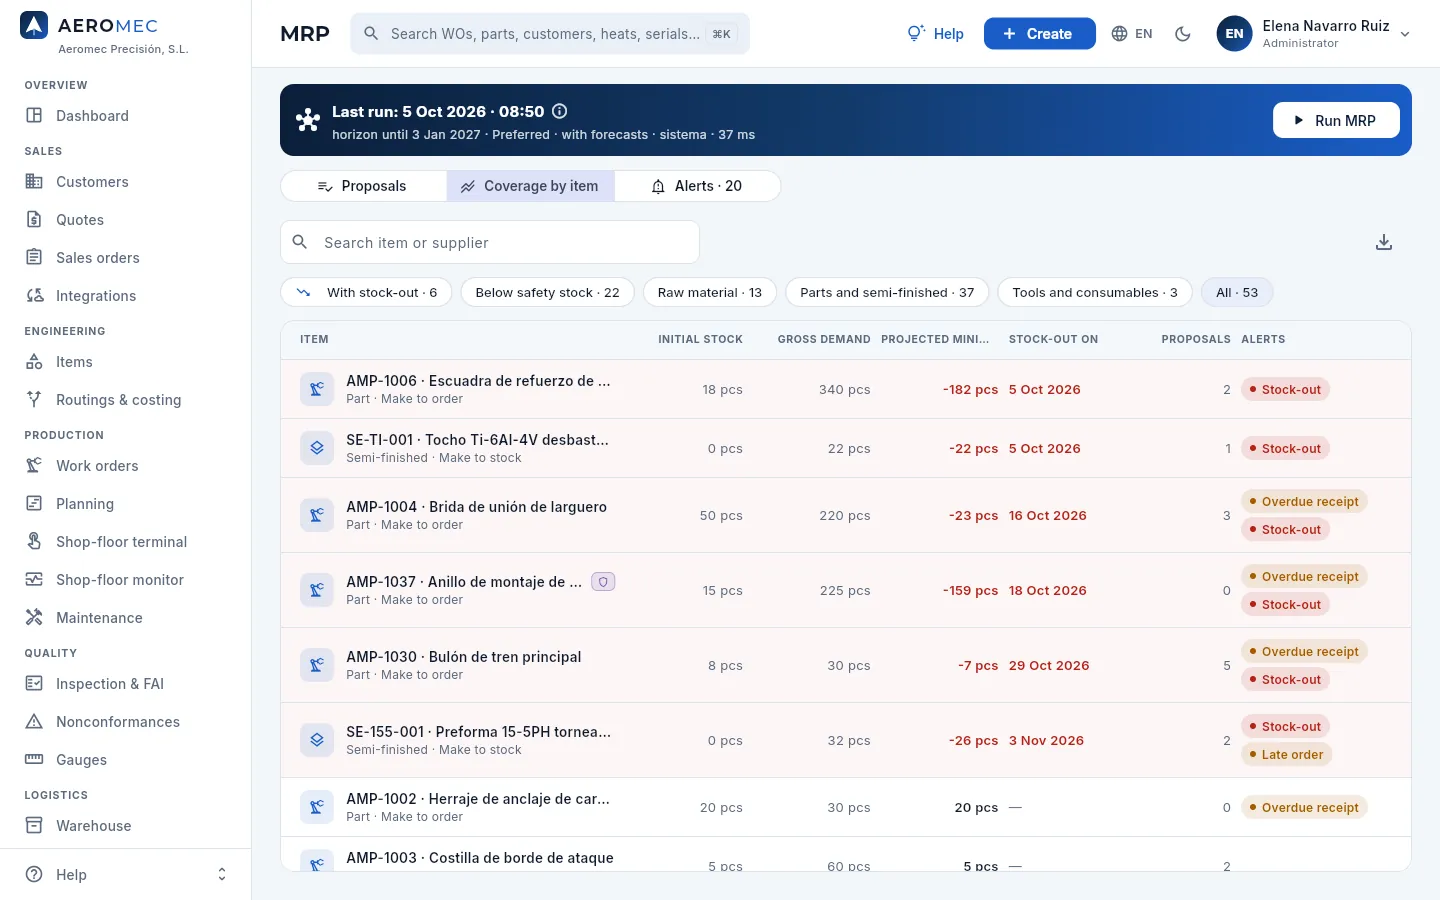Open Customers in the sidebar
This screenshot has width=1440, height=900.
click(125, 182)
